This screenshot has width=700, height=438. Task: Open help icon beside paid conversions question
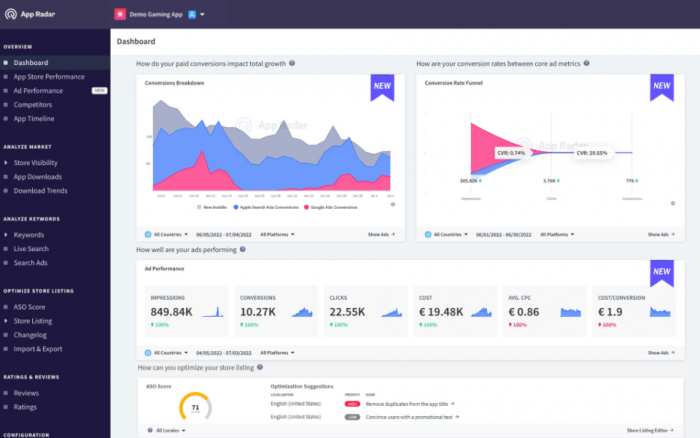292,63
